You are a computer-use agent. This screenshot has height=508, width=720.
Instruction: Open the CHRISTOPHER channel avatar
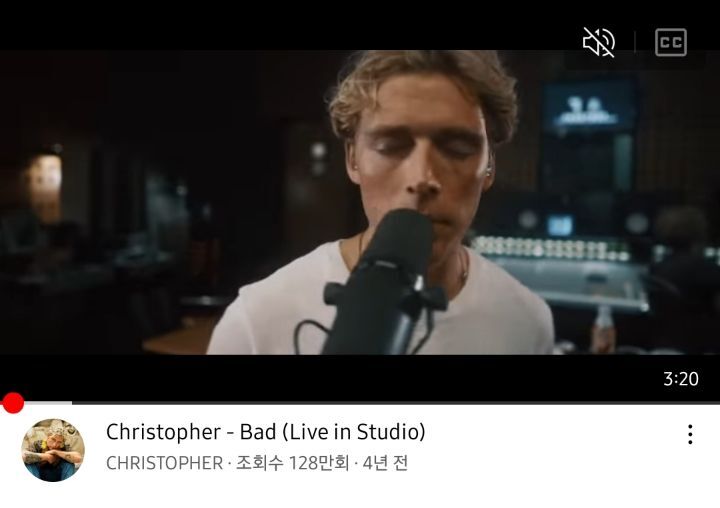[x=53, y=450]
